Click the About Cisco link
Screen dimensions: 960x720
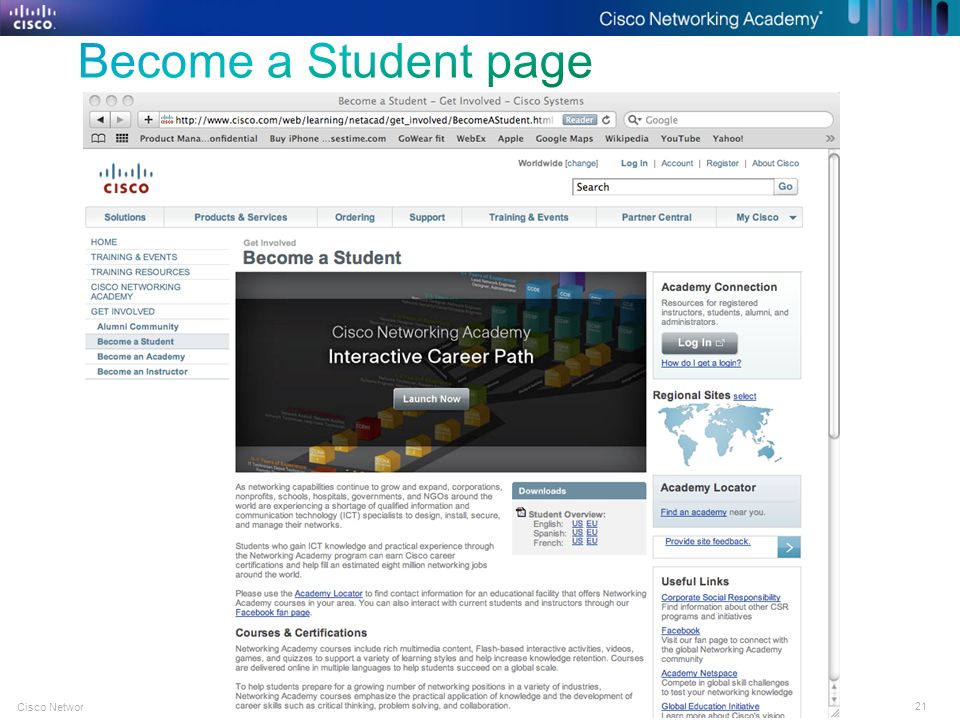tap(775, 163)
